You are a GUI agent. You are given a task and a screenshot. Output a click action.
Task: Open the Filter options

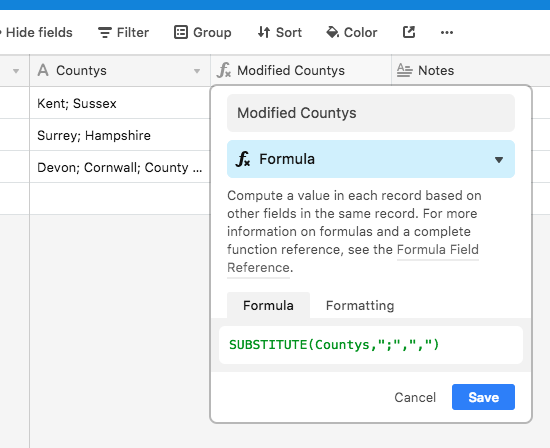(123, 33)
